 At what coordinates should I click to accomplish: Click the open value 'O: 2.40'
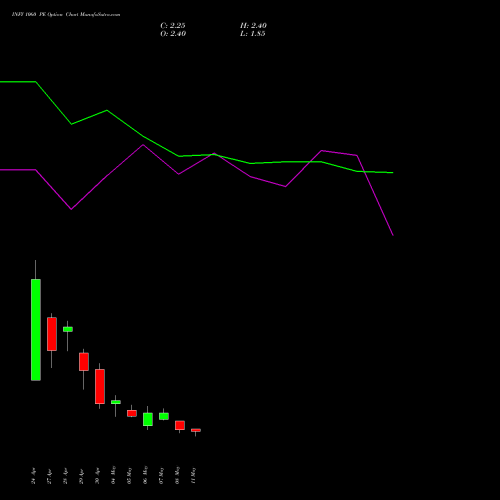(173, 34)
